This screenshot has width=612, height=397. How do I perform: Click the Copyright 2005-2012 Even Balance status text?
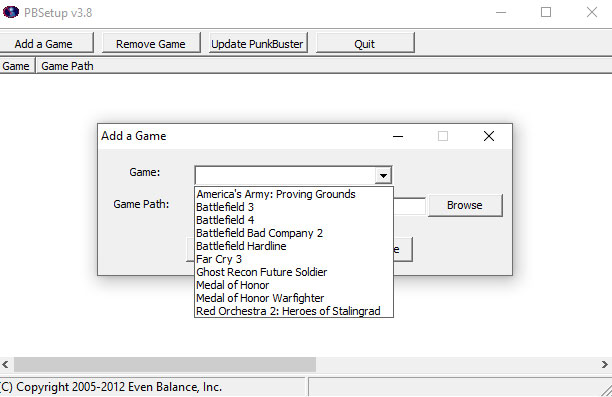click(111, 387)
